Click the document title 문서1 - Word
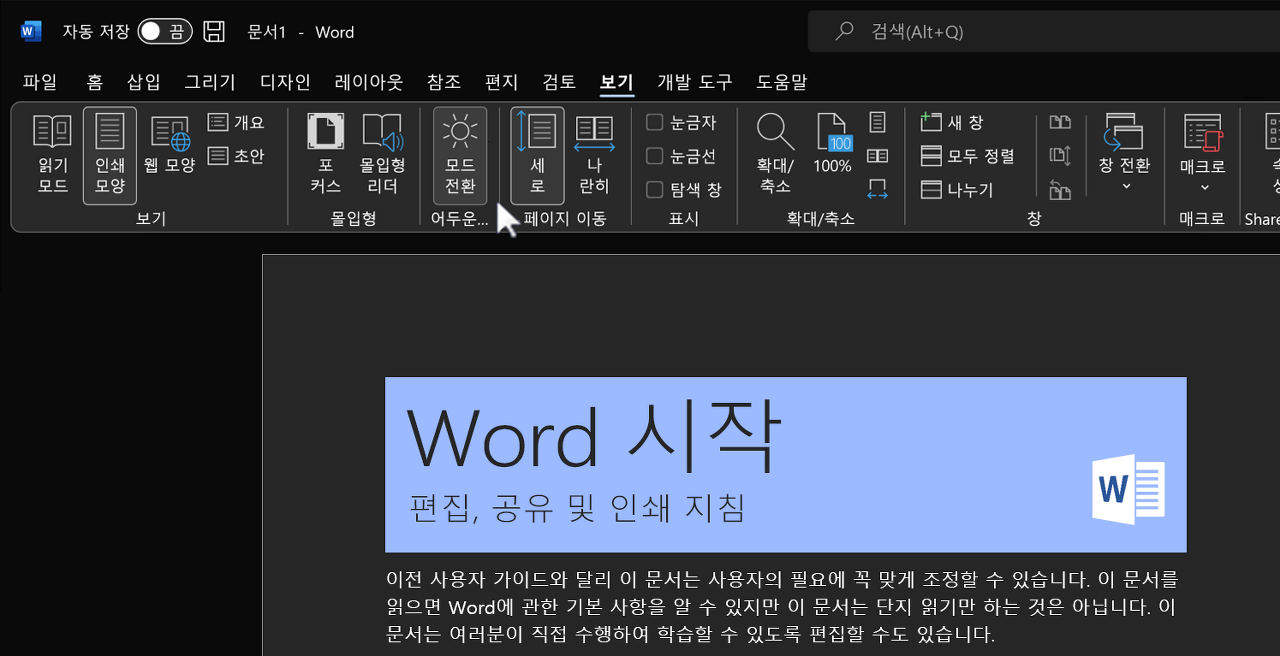The width and height of the screenshot is (1280, 656). click(x=301, y=32)
